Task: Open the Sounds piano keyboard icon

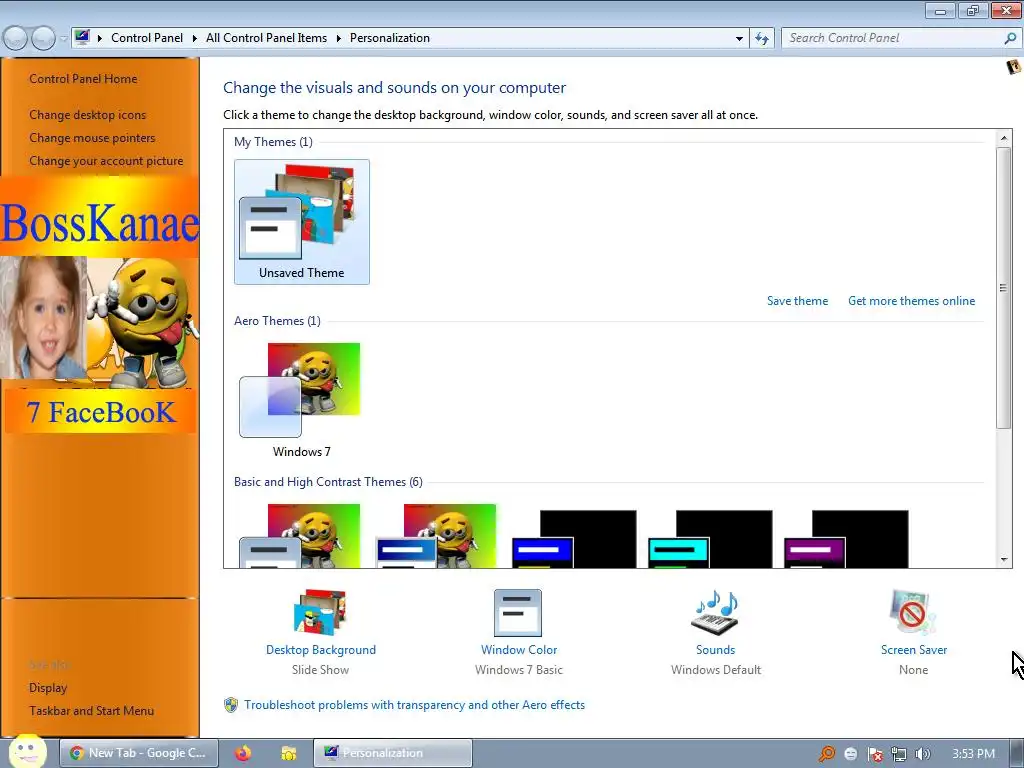Action: coord(715,613)
